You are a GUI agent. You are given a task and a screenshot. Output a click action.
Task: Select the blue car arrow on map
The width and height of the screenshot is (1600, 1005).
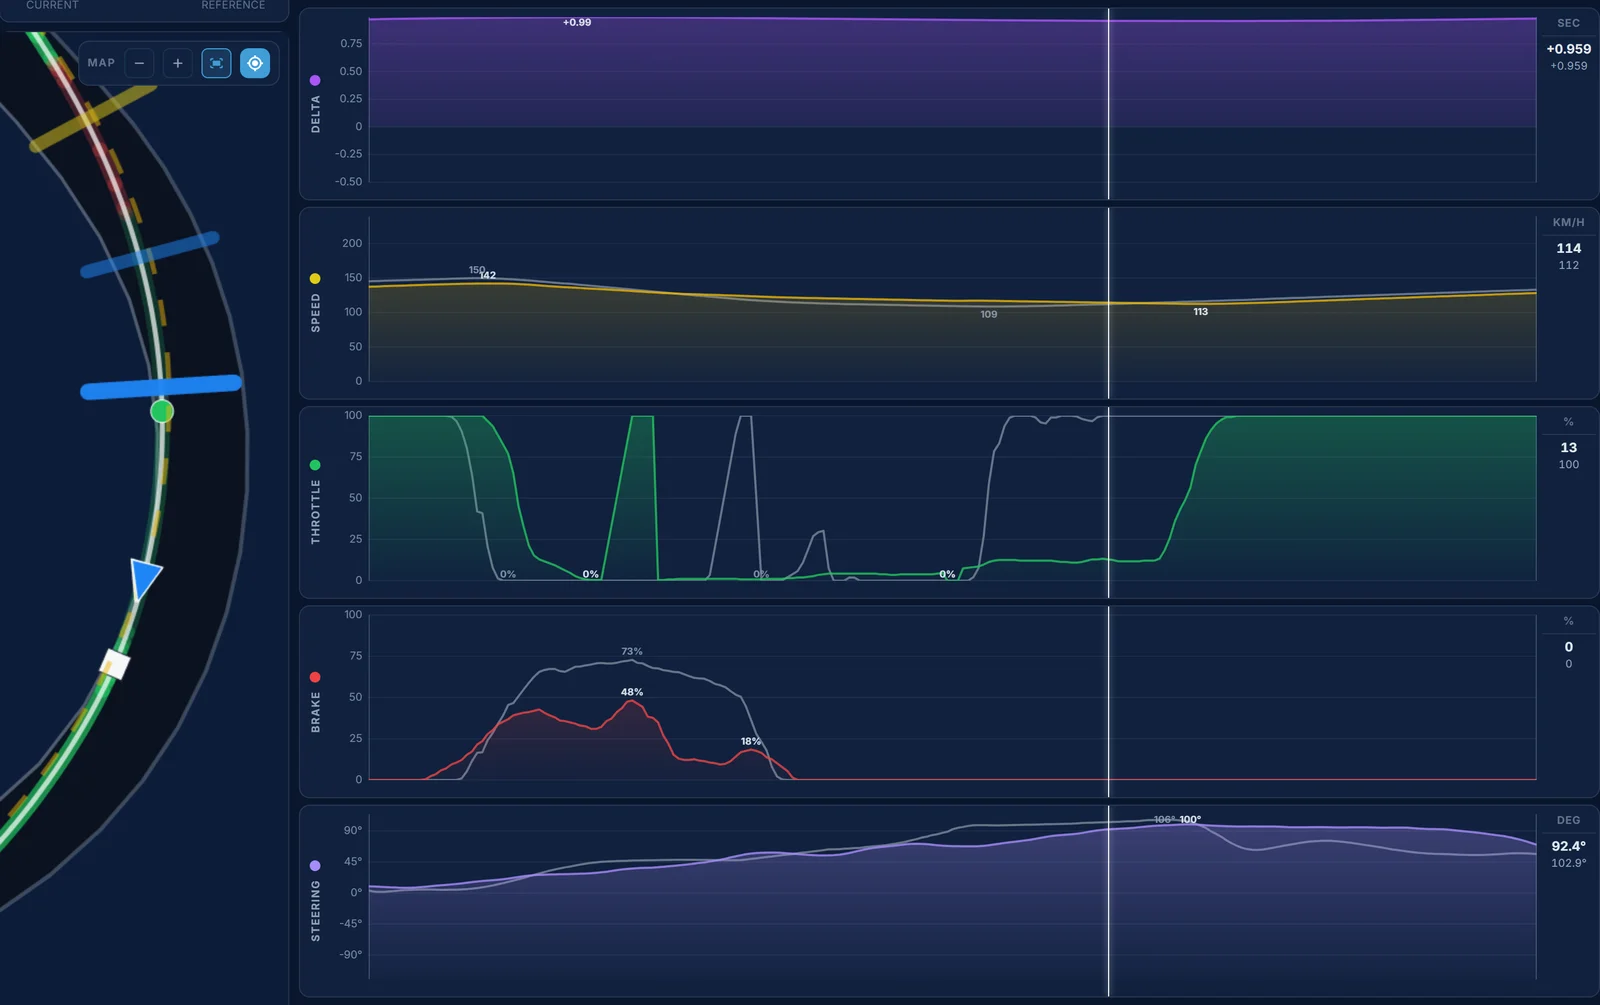pos(145,579)
